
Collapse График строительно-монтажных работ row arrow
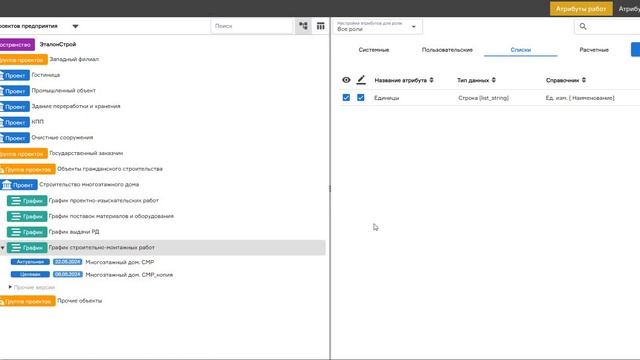(3, 248)
